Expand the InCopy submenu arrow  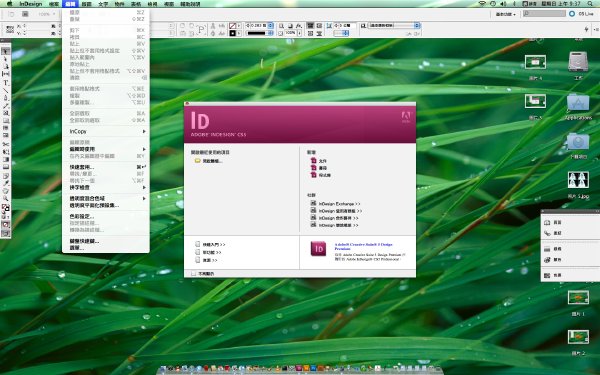coord(144,131)
